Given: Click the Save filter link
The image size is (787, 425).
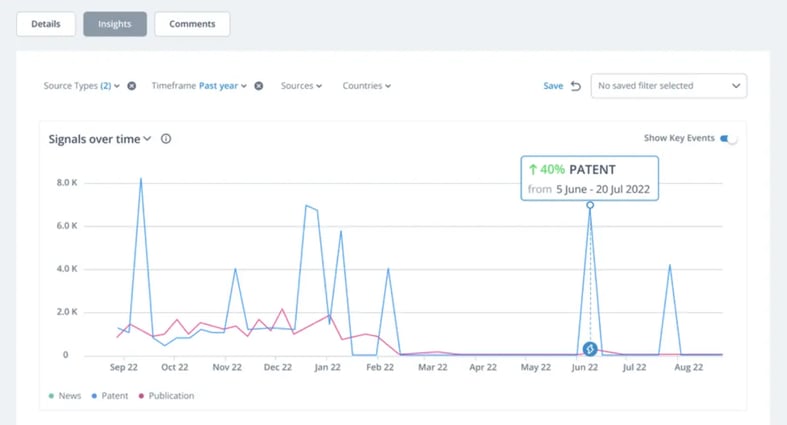Looking at the screenshot, I should pyautogui.click(x=553, y=86).
